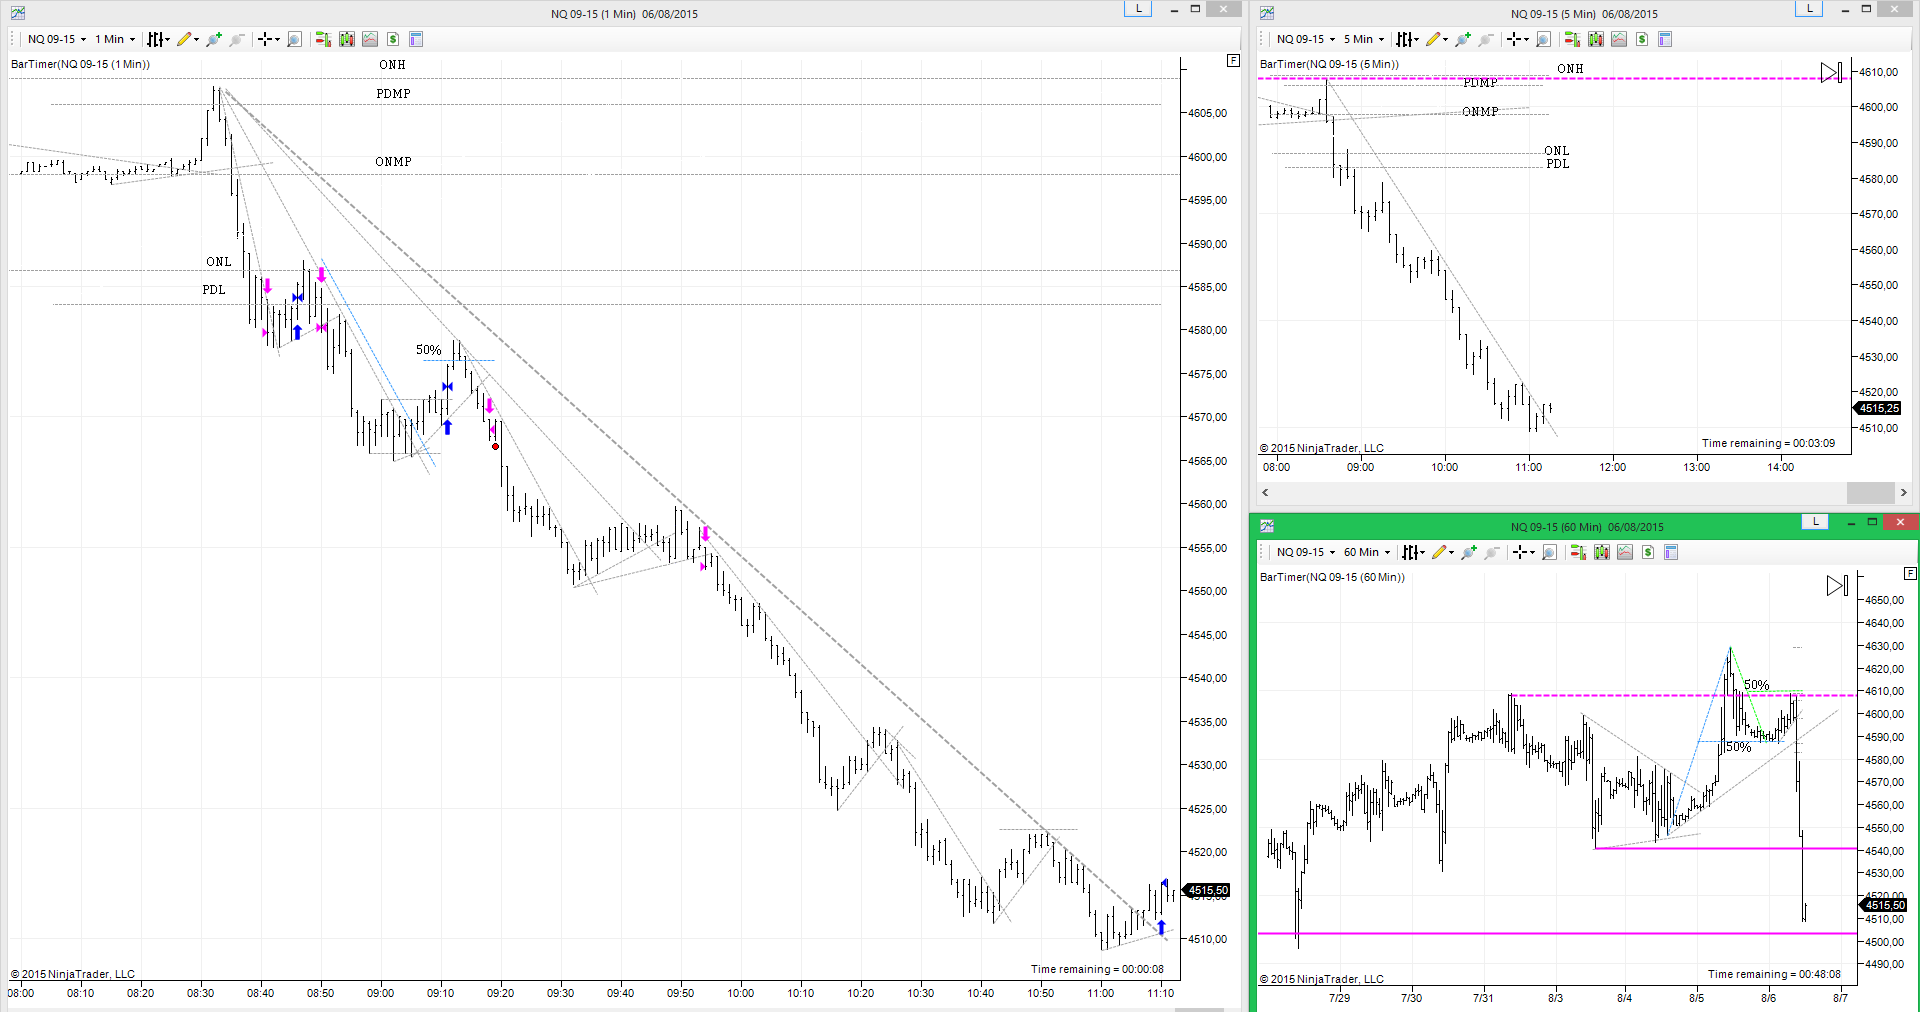Toggle Chart Trader icon in the 60 Min chart
The height and width of the screenshot is (1012, 1920).
click(1578, 552)
